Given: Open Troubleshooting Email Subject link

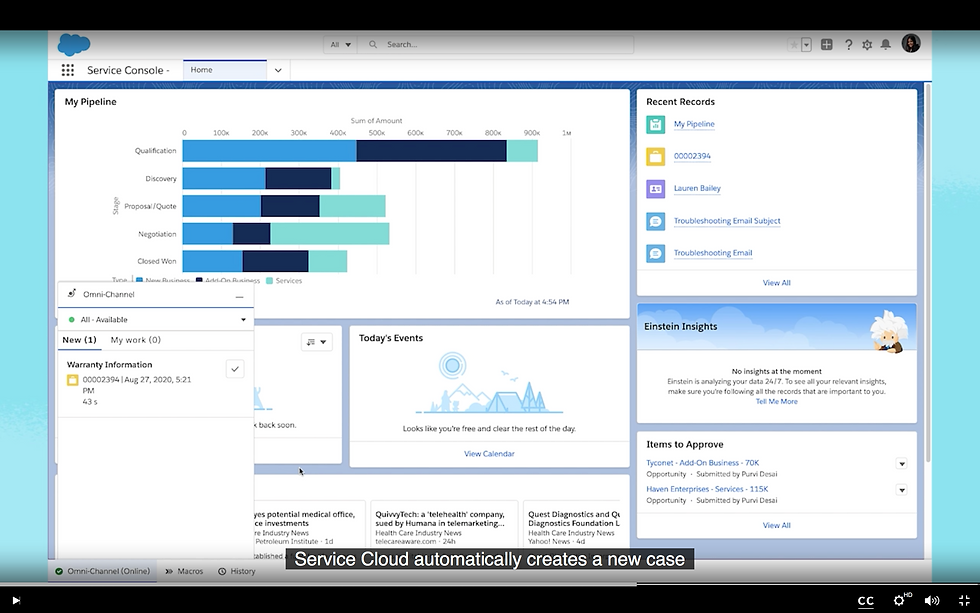Looking at the screenshot, I should [727, 221].
